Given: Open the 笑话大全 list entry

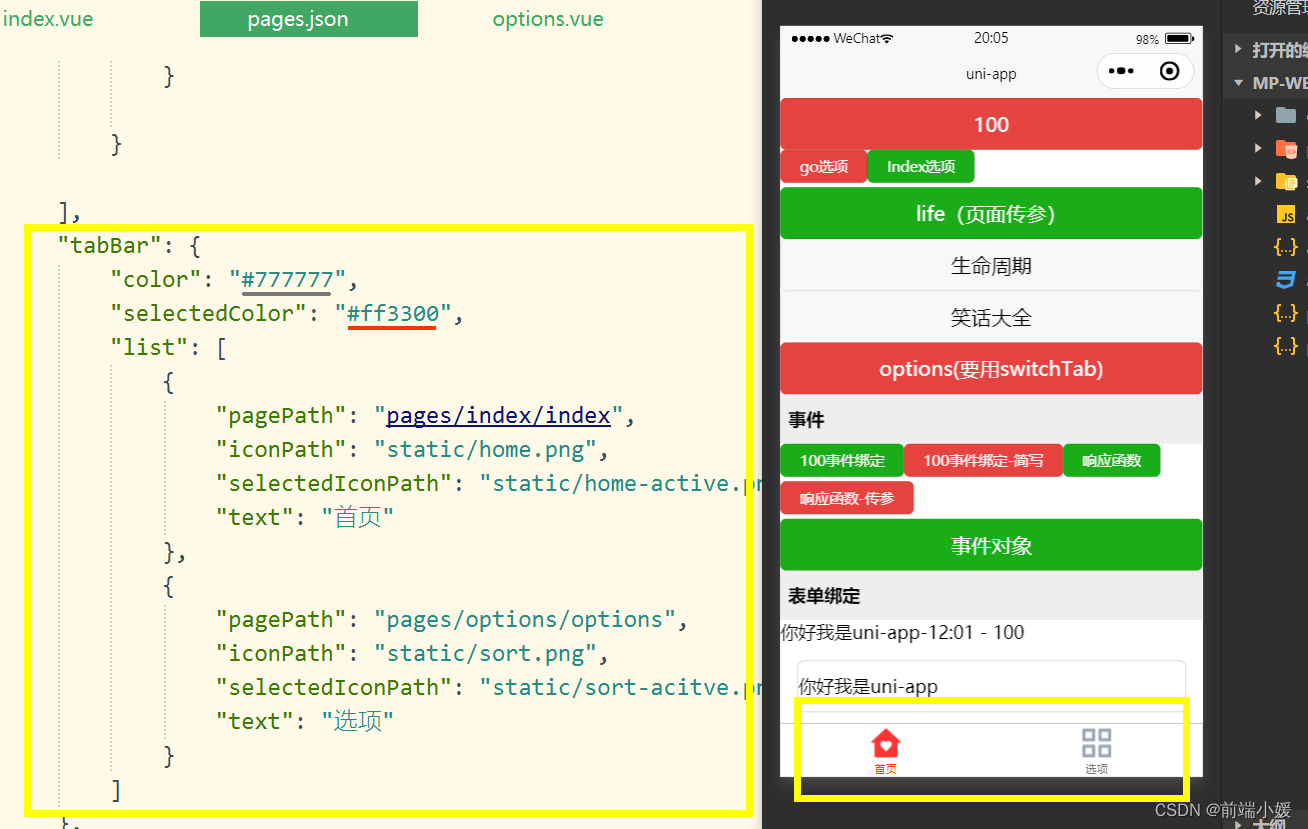Looking at the screenshot, I should [x=991, y=318].
